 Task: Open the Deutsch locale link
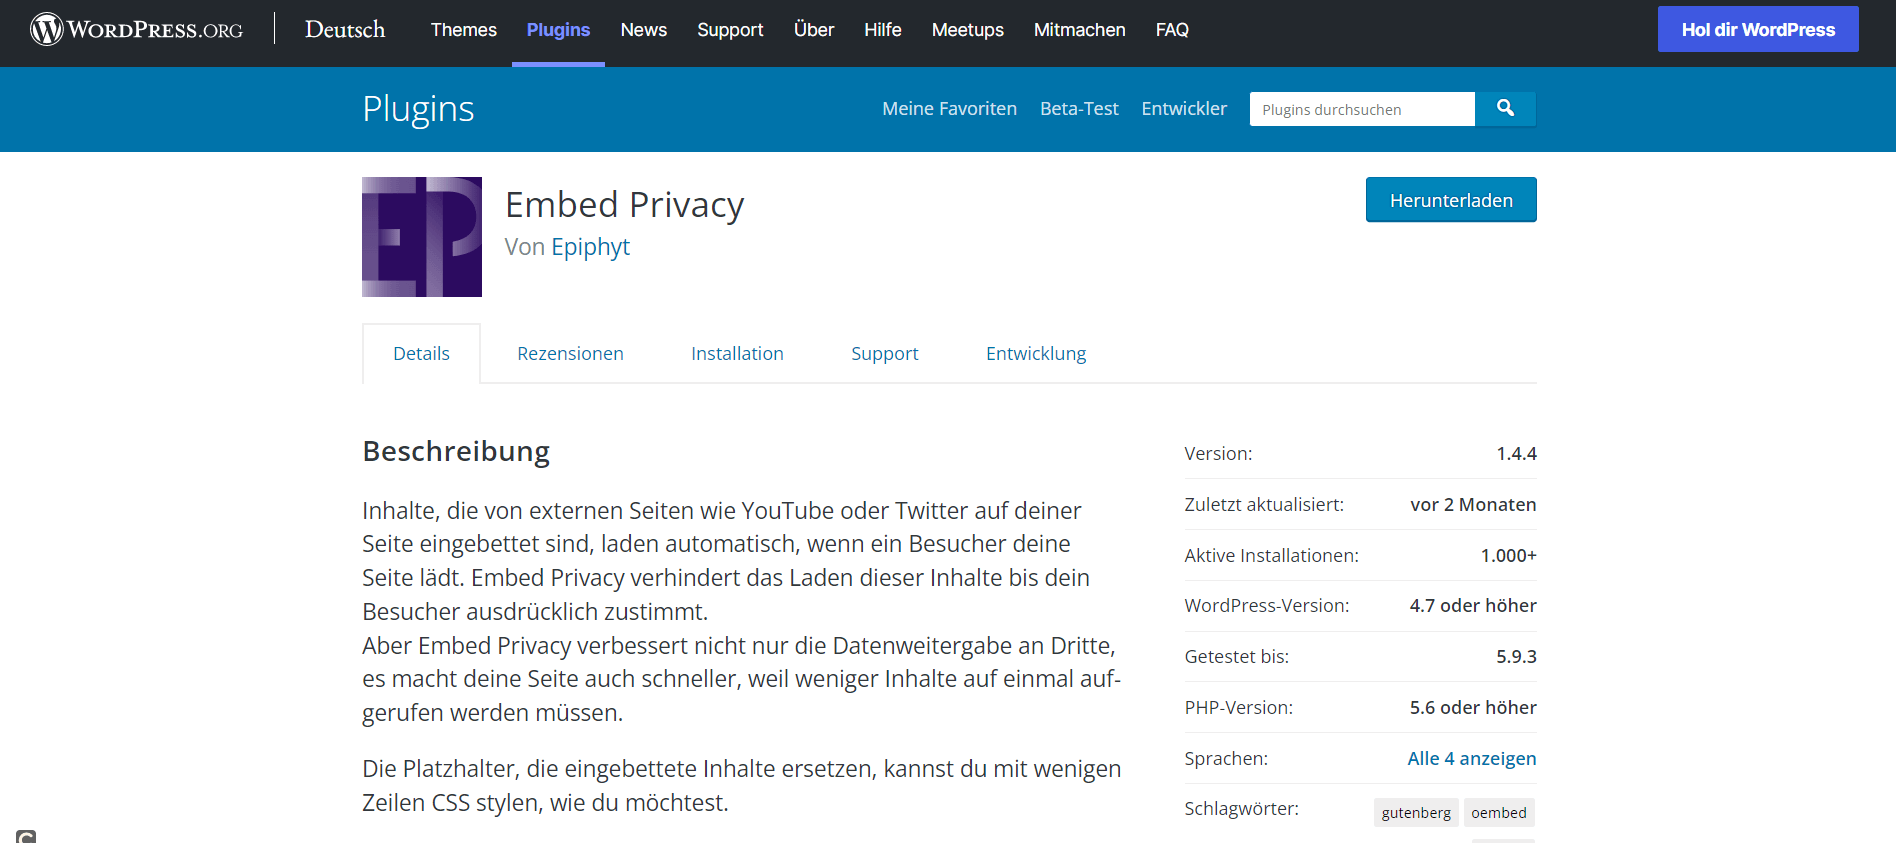click(x=345, y=30)
